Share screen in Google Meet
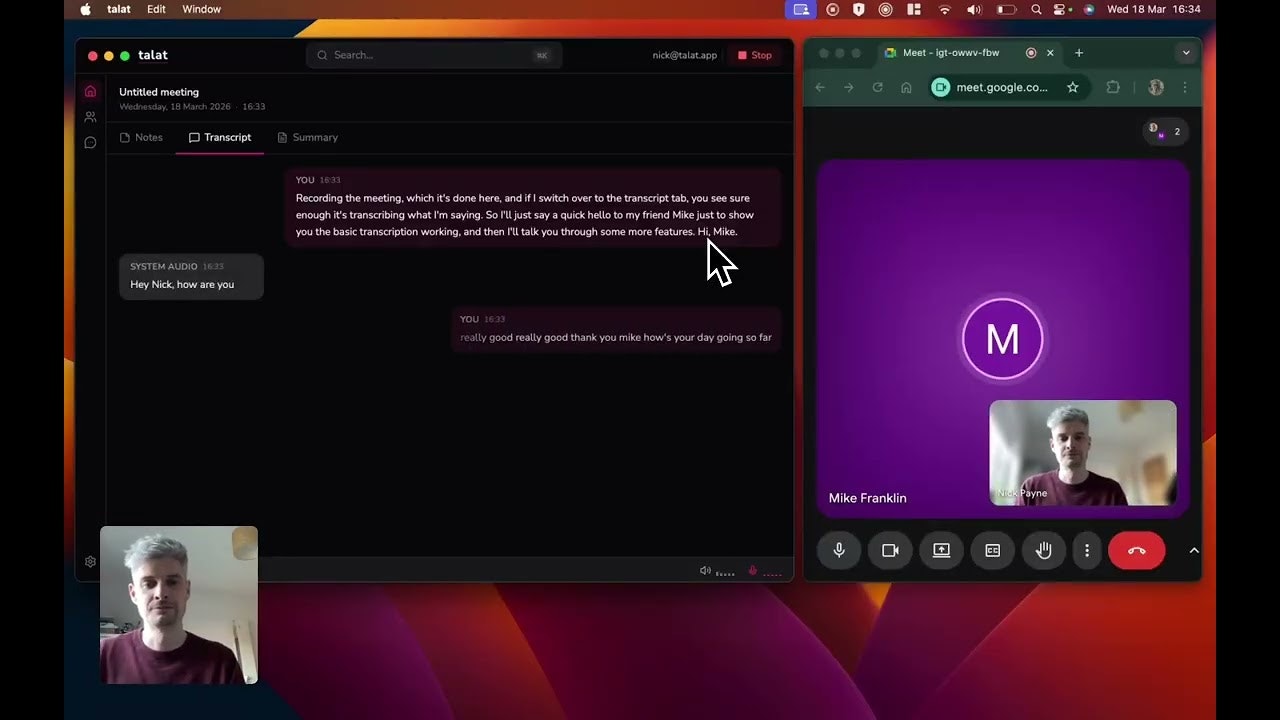Screen dimensions: 1280x720 click(x=941, y=550)
